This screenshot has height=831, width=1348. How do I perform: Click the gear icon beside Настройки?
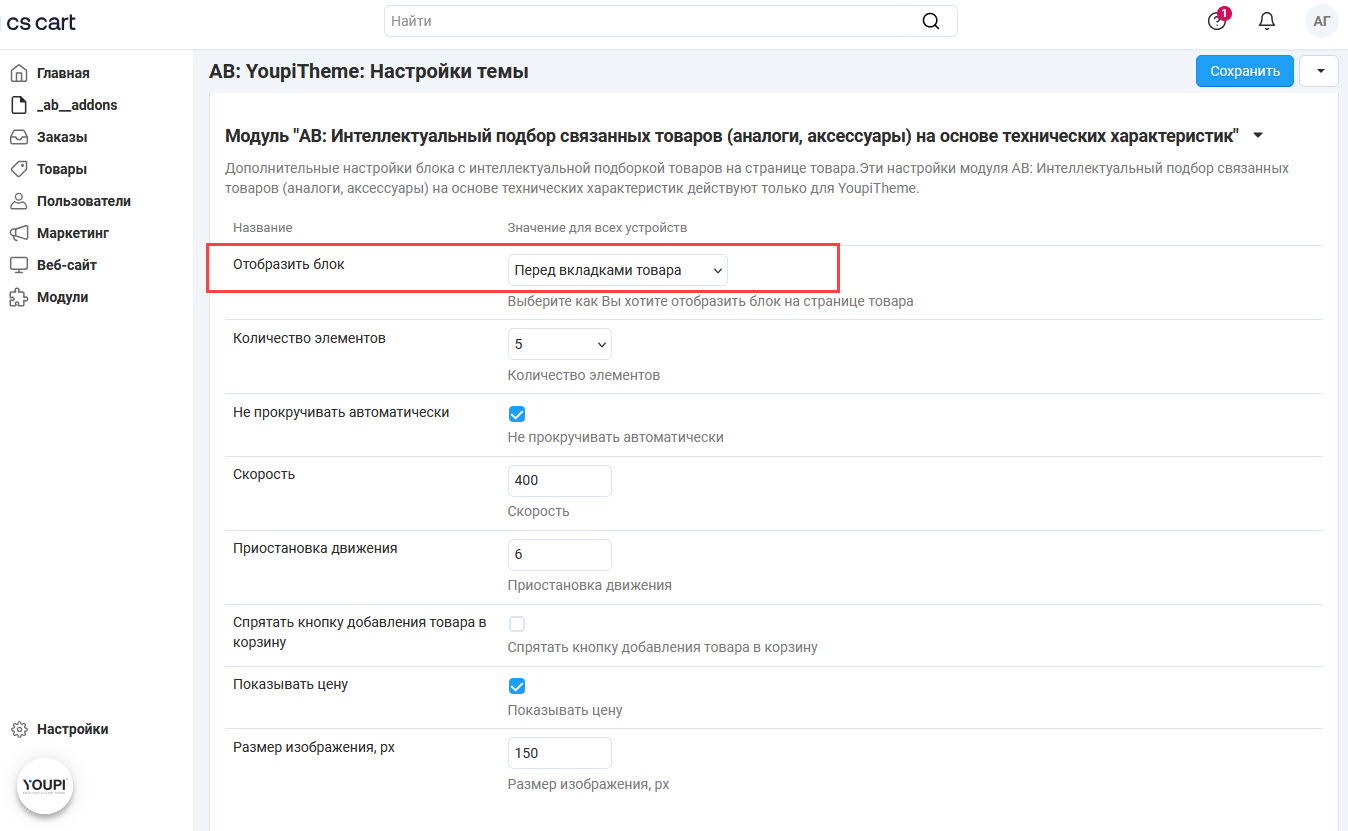tap(18, 729)
